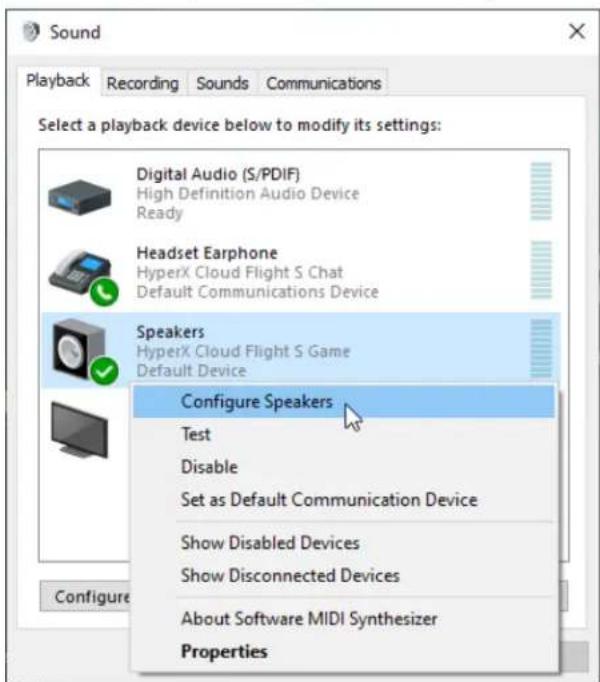
Task: Choose Disable in the context menu
Action: [x=344, y=467]
